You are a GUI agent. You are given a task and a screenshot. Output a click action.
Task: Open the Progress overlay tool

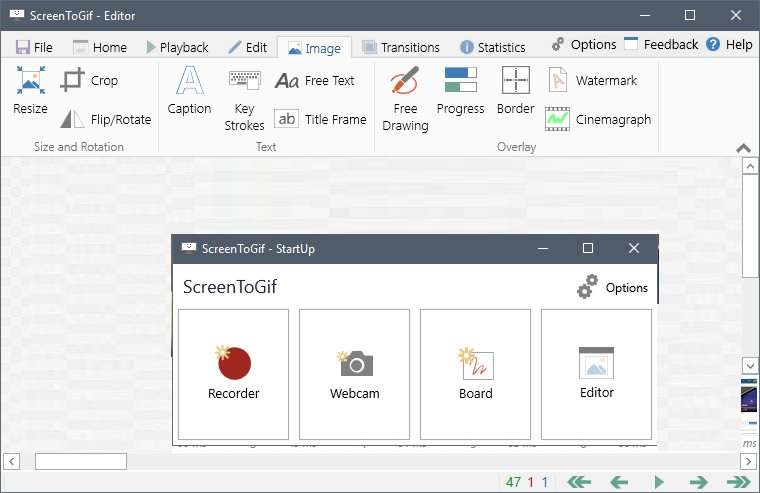(x=460, y=90)
